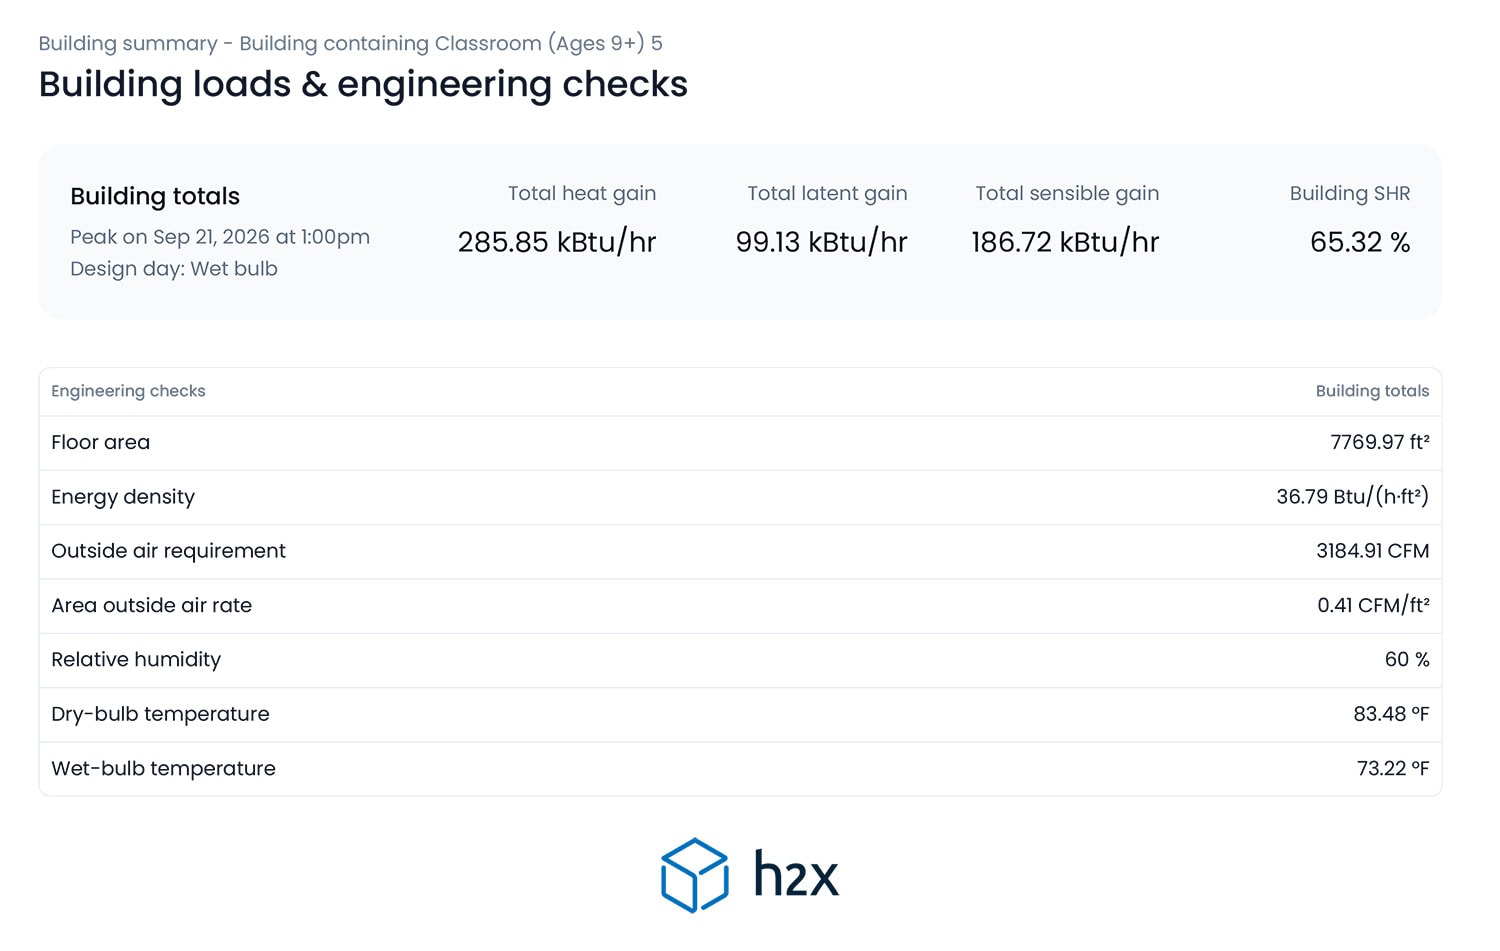The height and width of the screenshot is (951, 1500).
Task: Select the 73.22 °F value
Action: click(x=1393, y=769)
